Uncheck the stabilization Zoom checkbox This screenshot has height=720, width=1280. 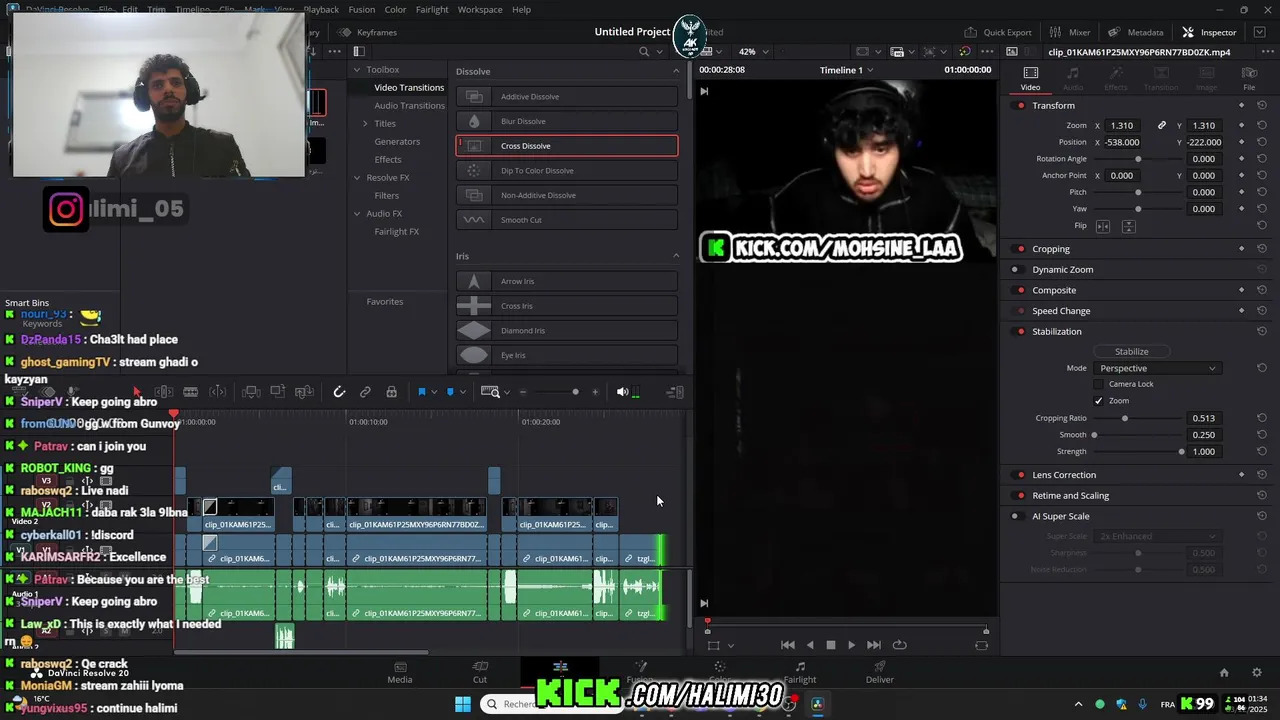point(1098,400)
